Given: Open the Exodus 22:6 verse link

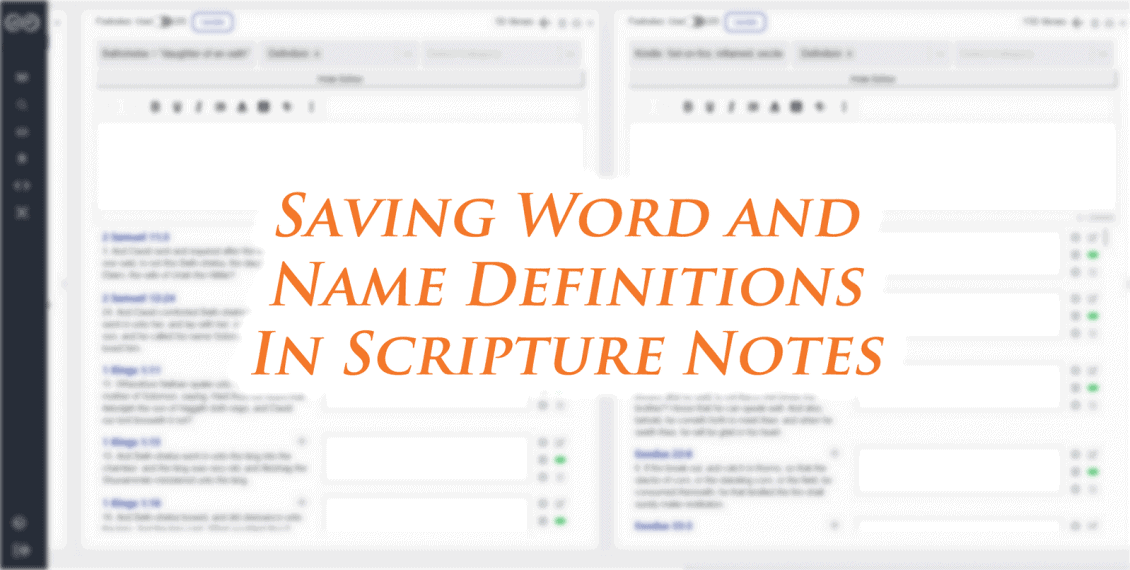Looking at the screenshot, I should (663, 455).
